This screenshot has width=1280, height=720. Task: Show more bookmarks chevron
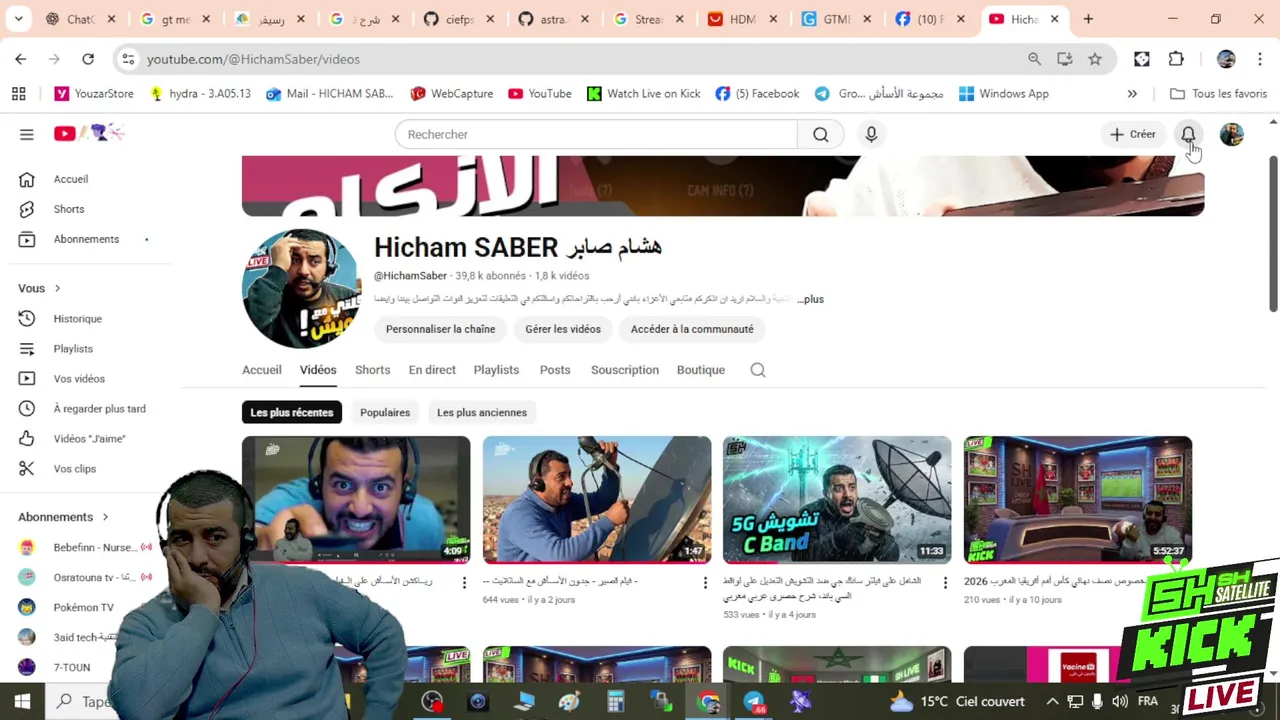coord(1132,93)
